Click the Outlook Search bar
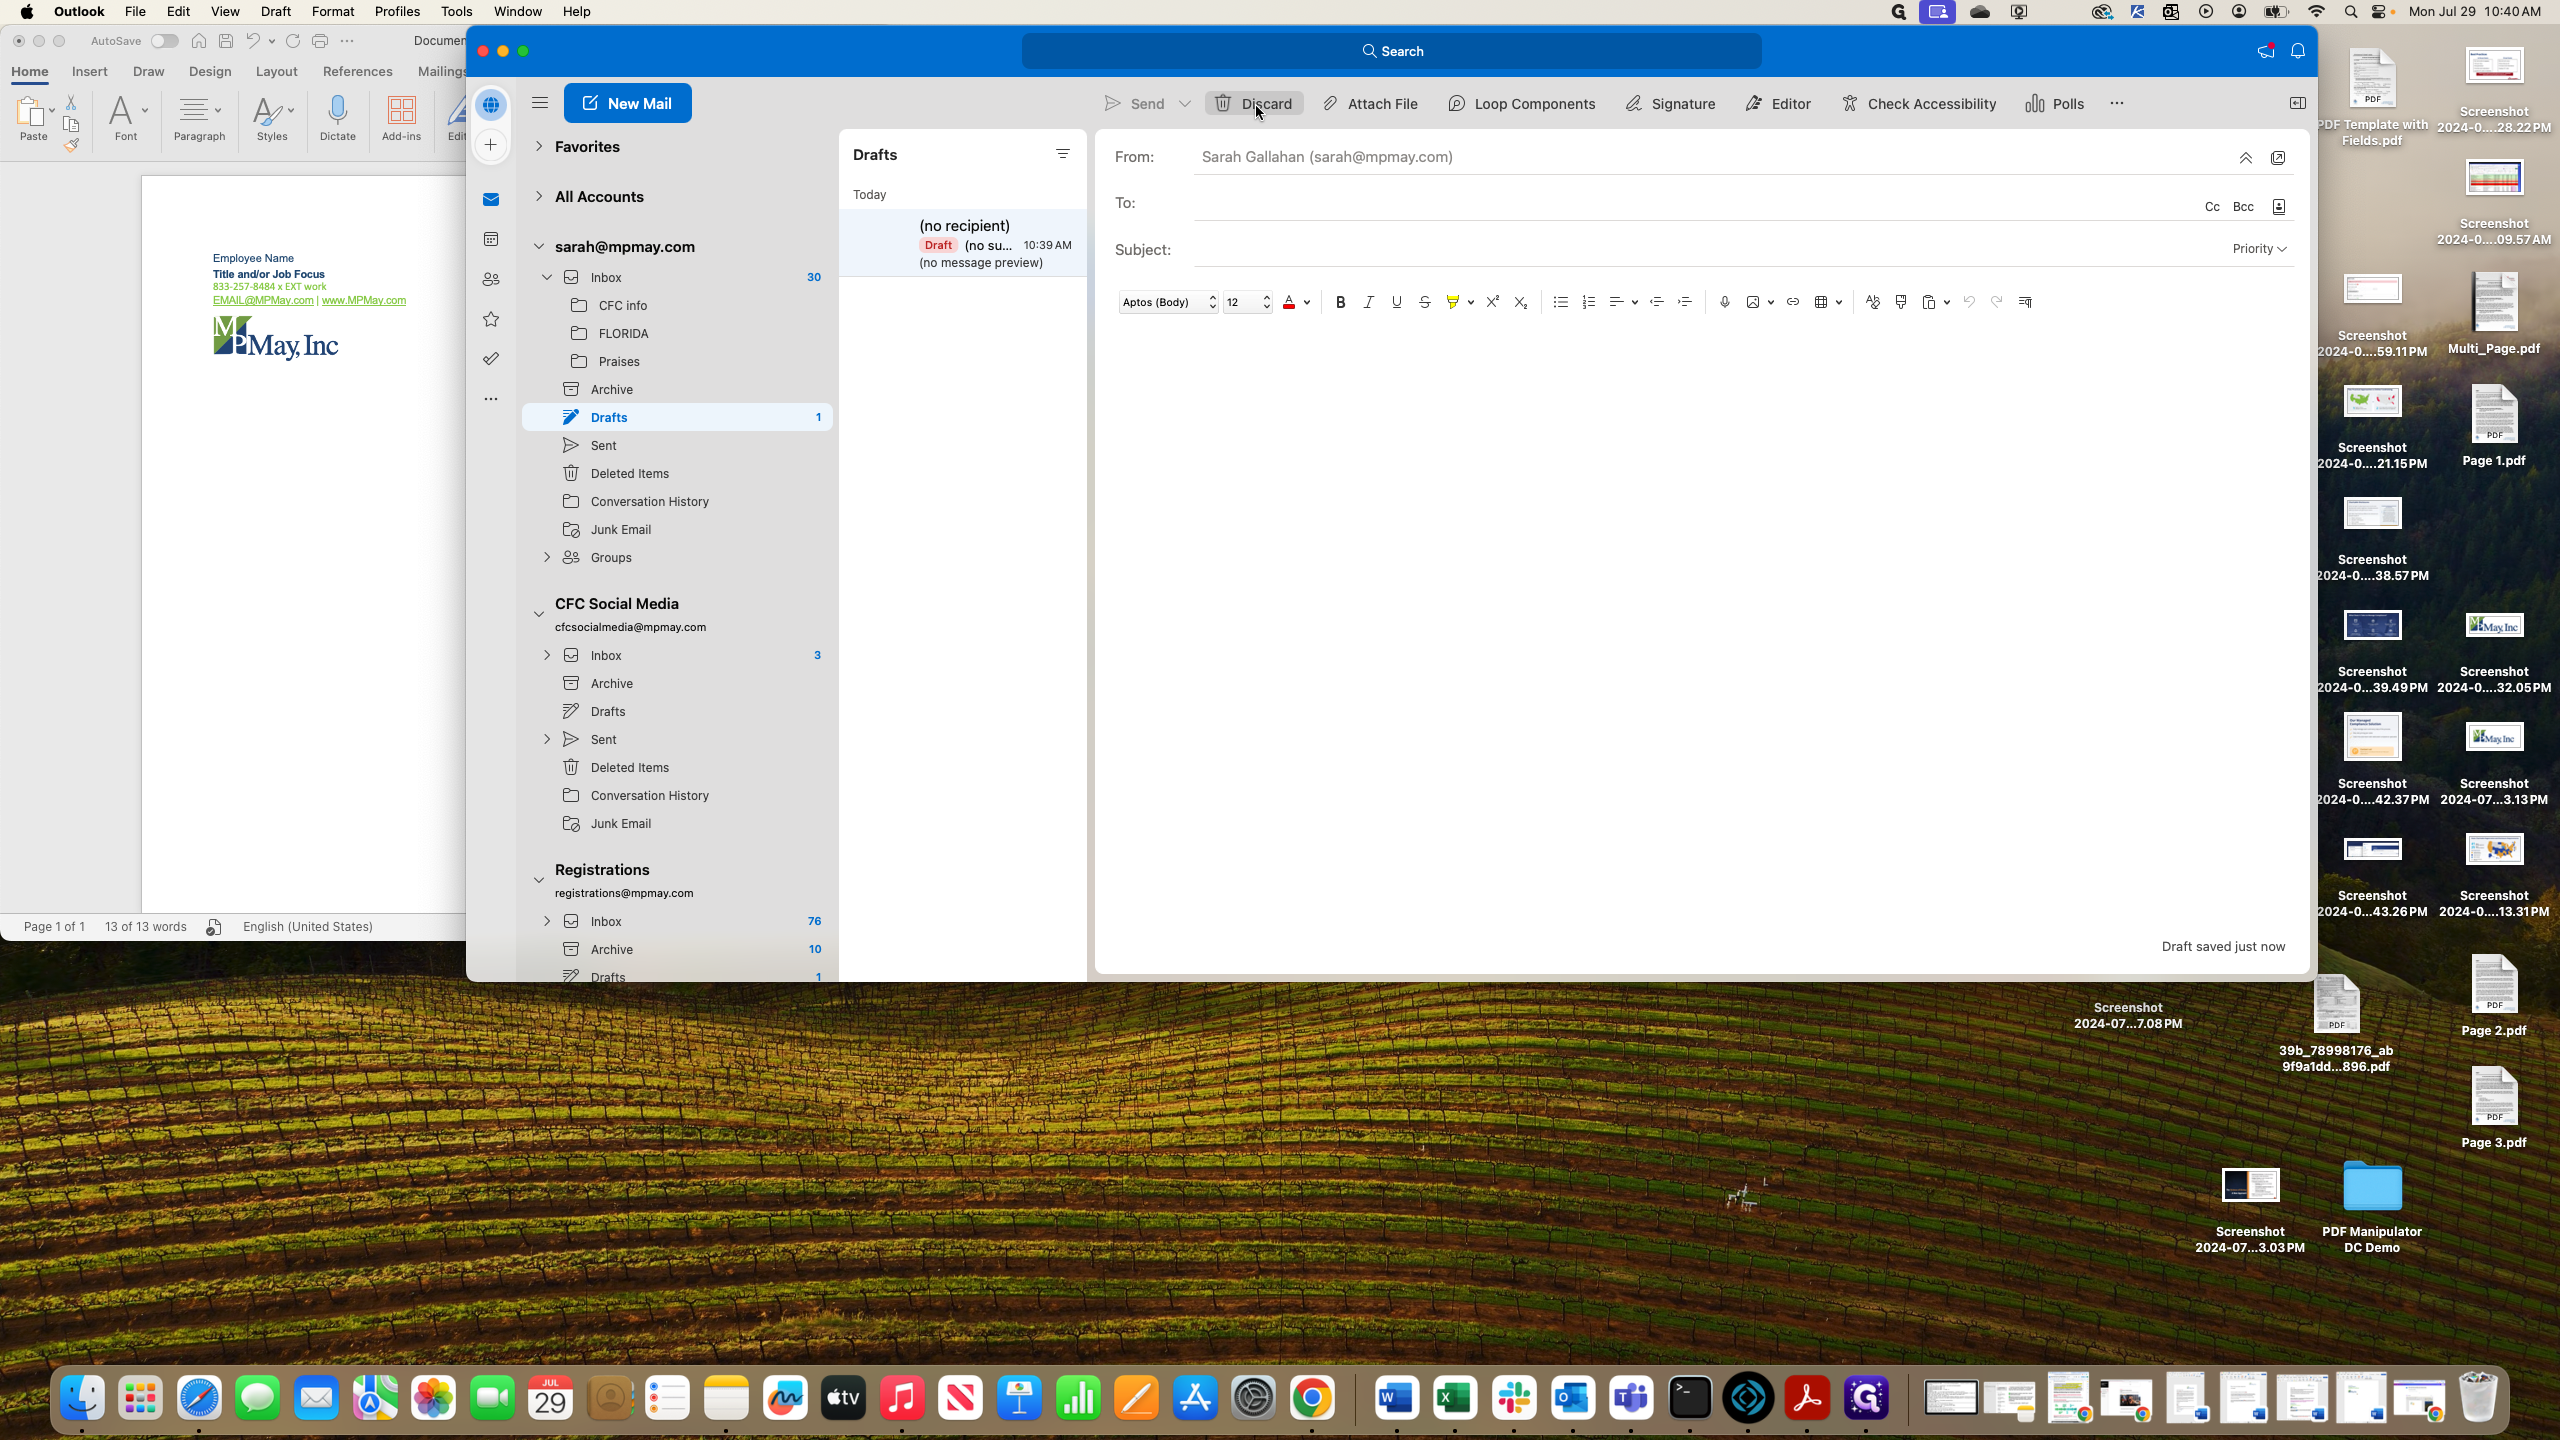2560x1440 pixels. click(x=1391, y=51)
